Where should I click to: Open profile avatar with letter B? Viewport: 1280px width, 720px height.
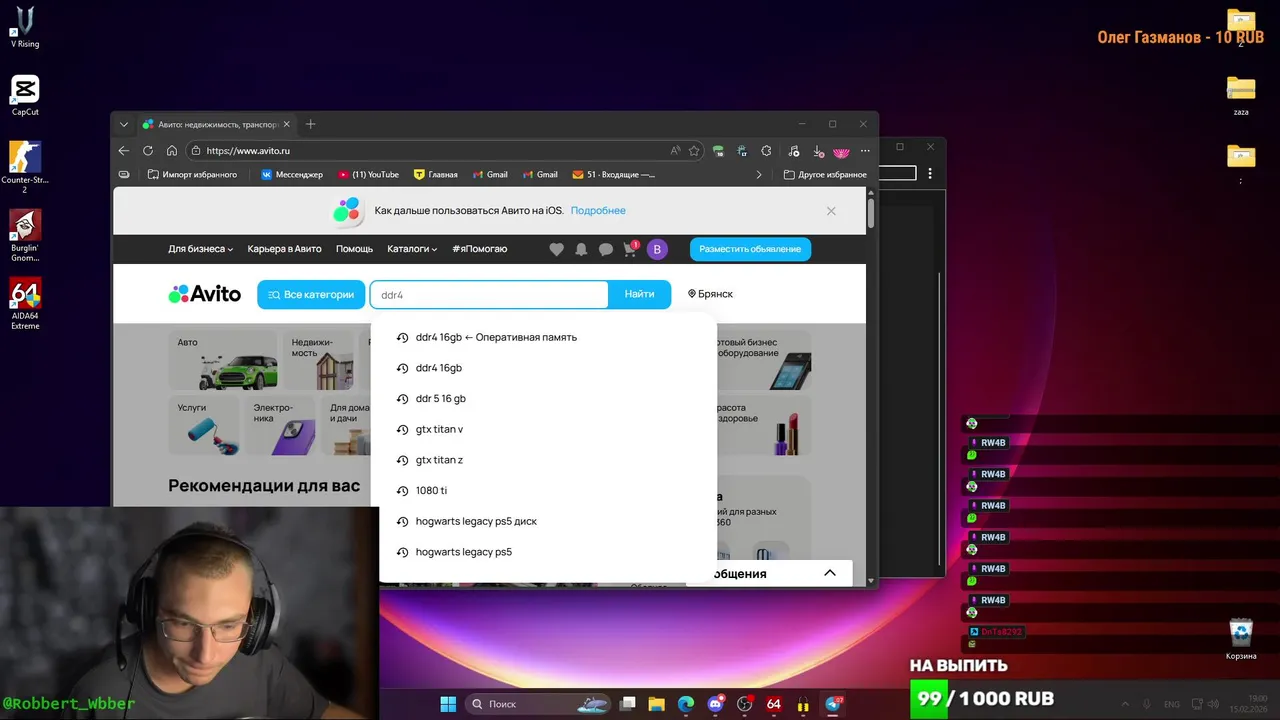pos(657,249)
